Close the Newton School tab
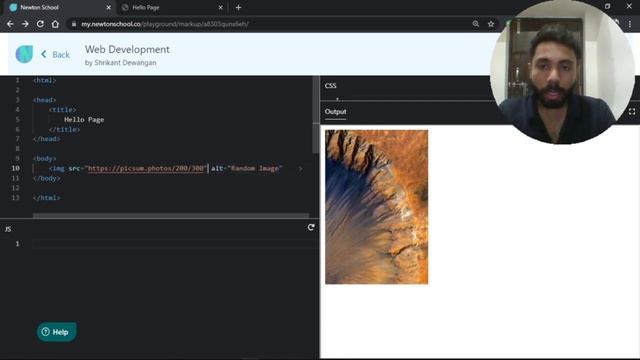Screen dimensions: 640x360 click(109, 7)
